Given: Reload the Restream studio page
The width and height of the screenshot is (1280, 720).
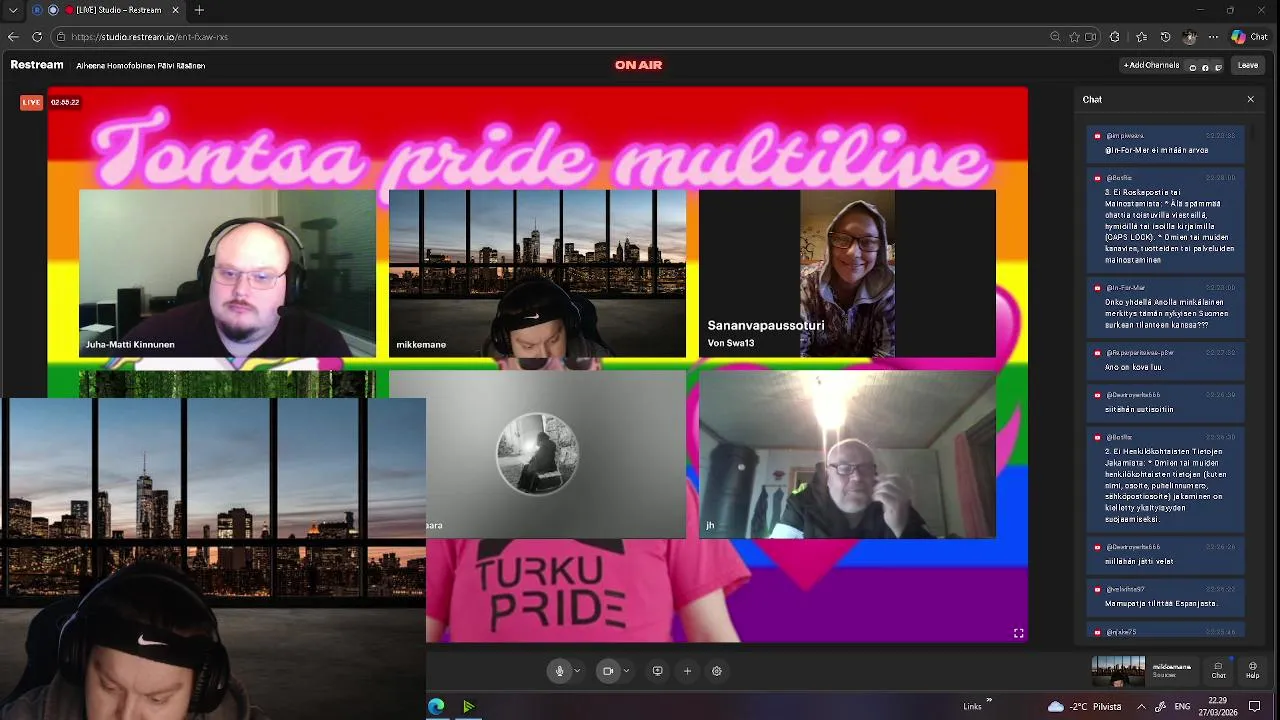Looking at the screenshot, I should [x=37, y=37].
